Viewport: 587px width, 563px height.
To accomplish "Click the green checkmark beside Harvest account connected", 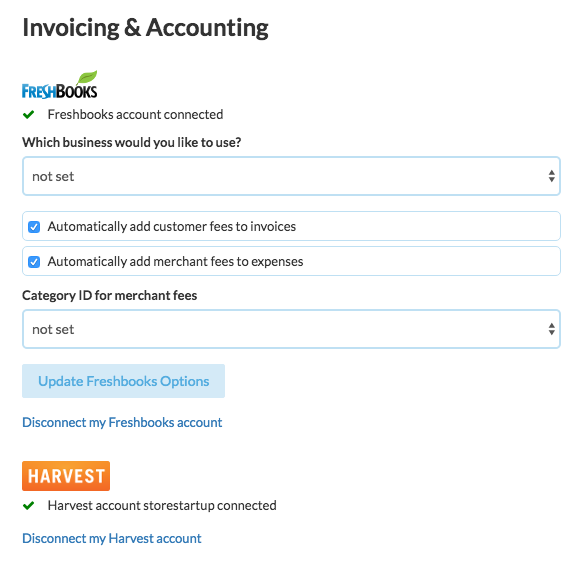I will coord(28,506).
